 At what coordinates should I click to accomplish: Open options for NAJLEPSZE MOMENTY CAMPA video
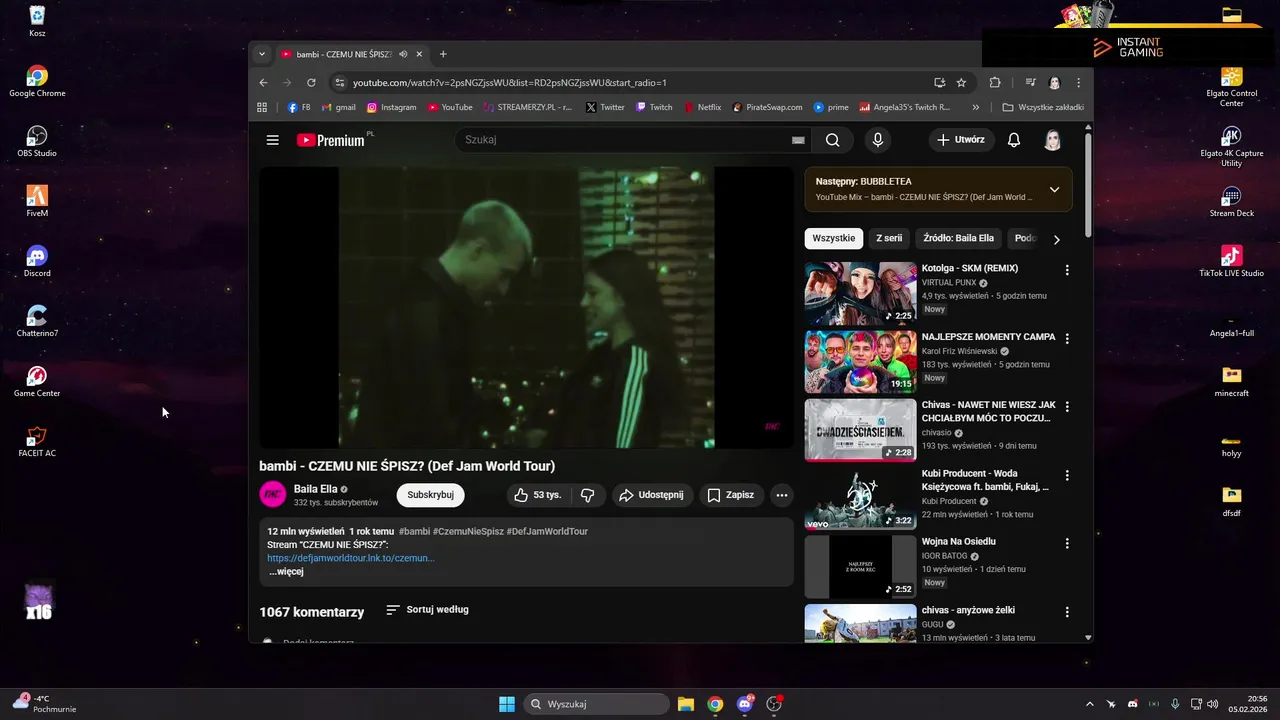tap(1067, 338)
